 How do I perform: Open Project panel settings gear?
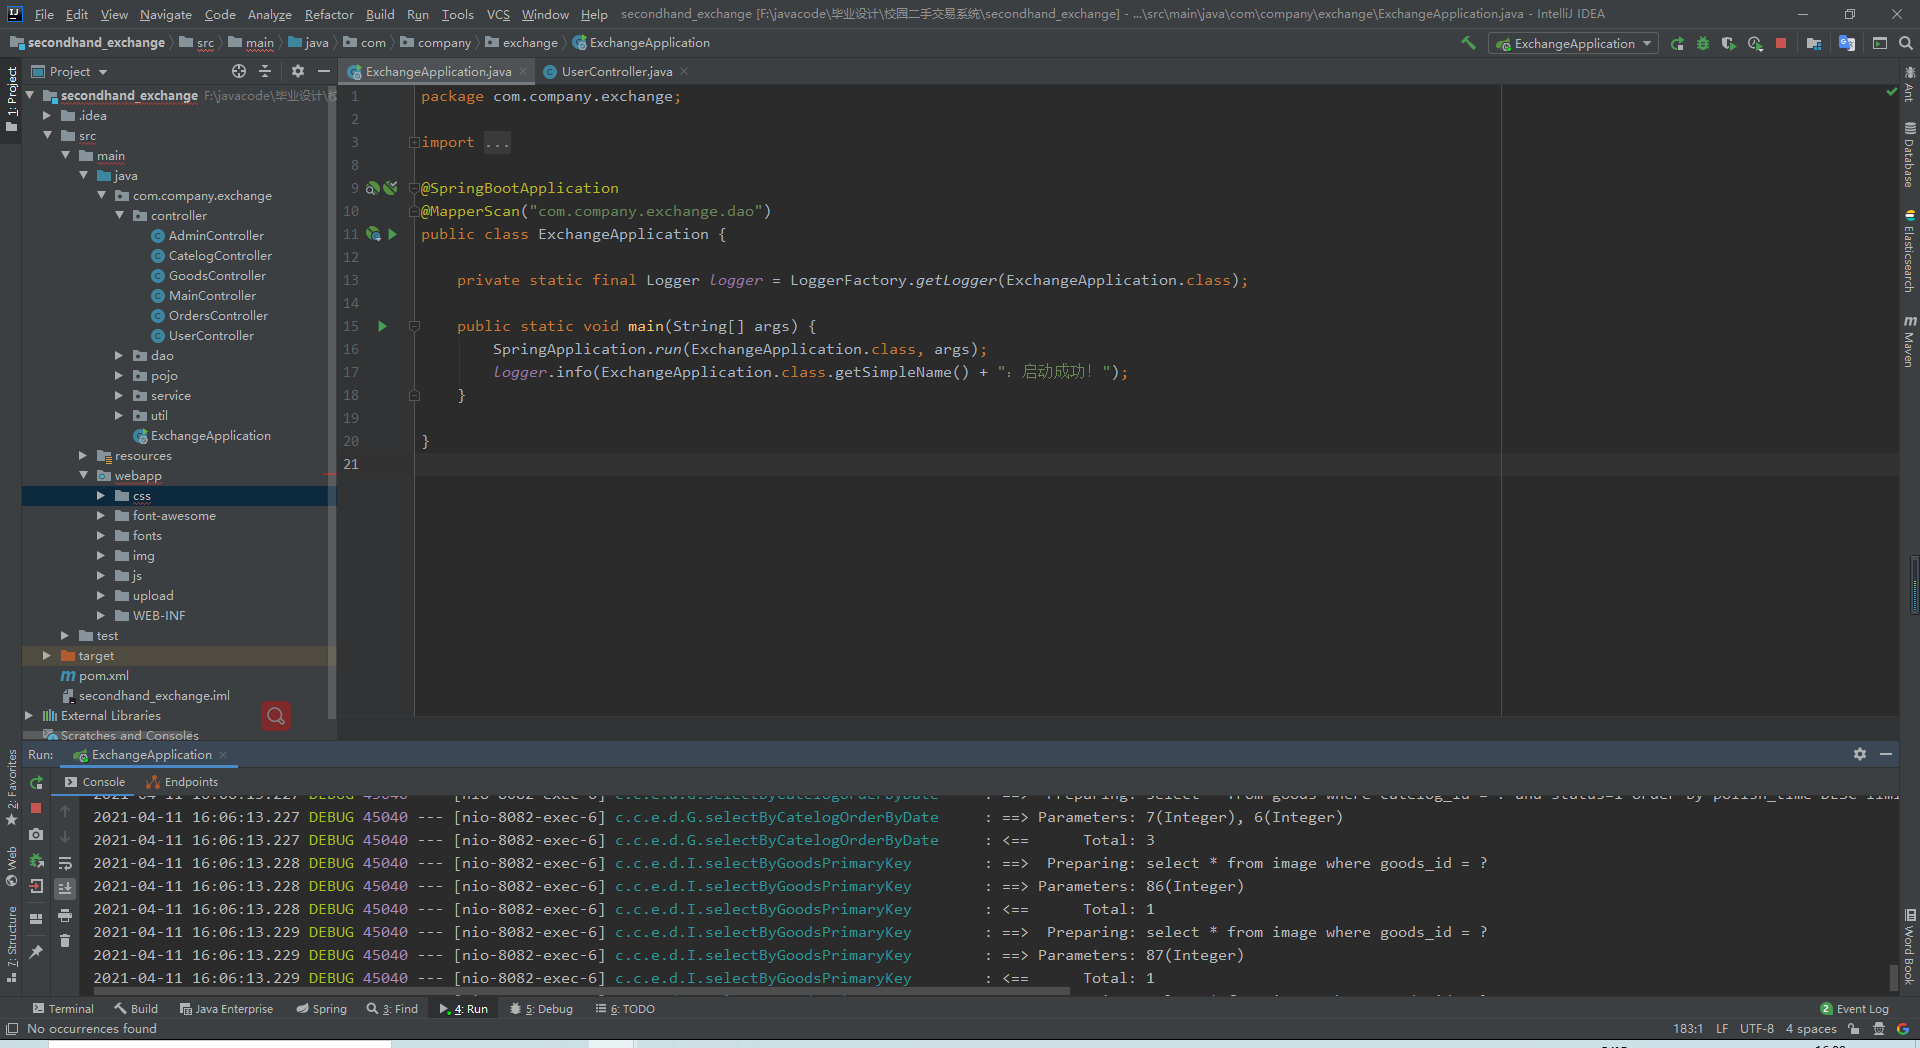[298, 71]
